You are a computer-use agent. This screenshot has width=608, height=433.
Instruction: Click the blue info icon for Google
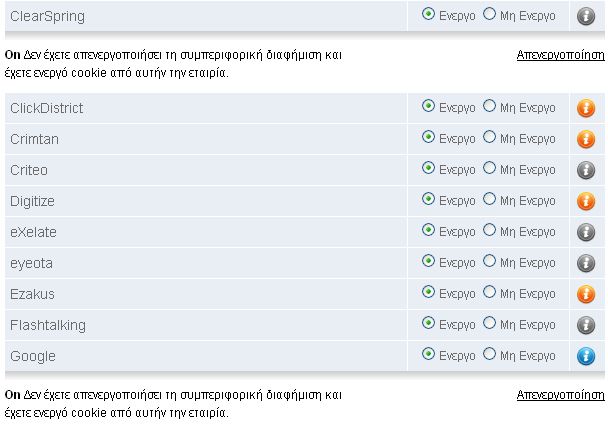pos(586,356)
